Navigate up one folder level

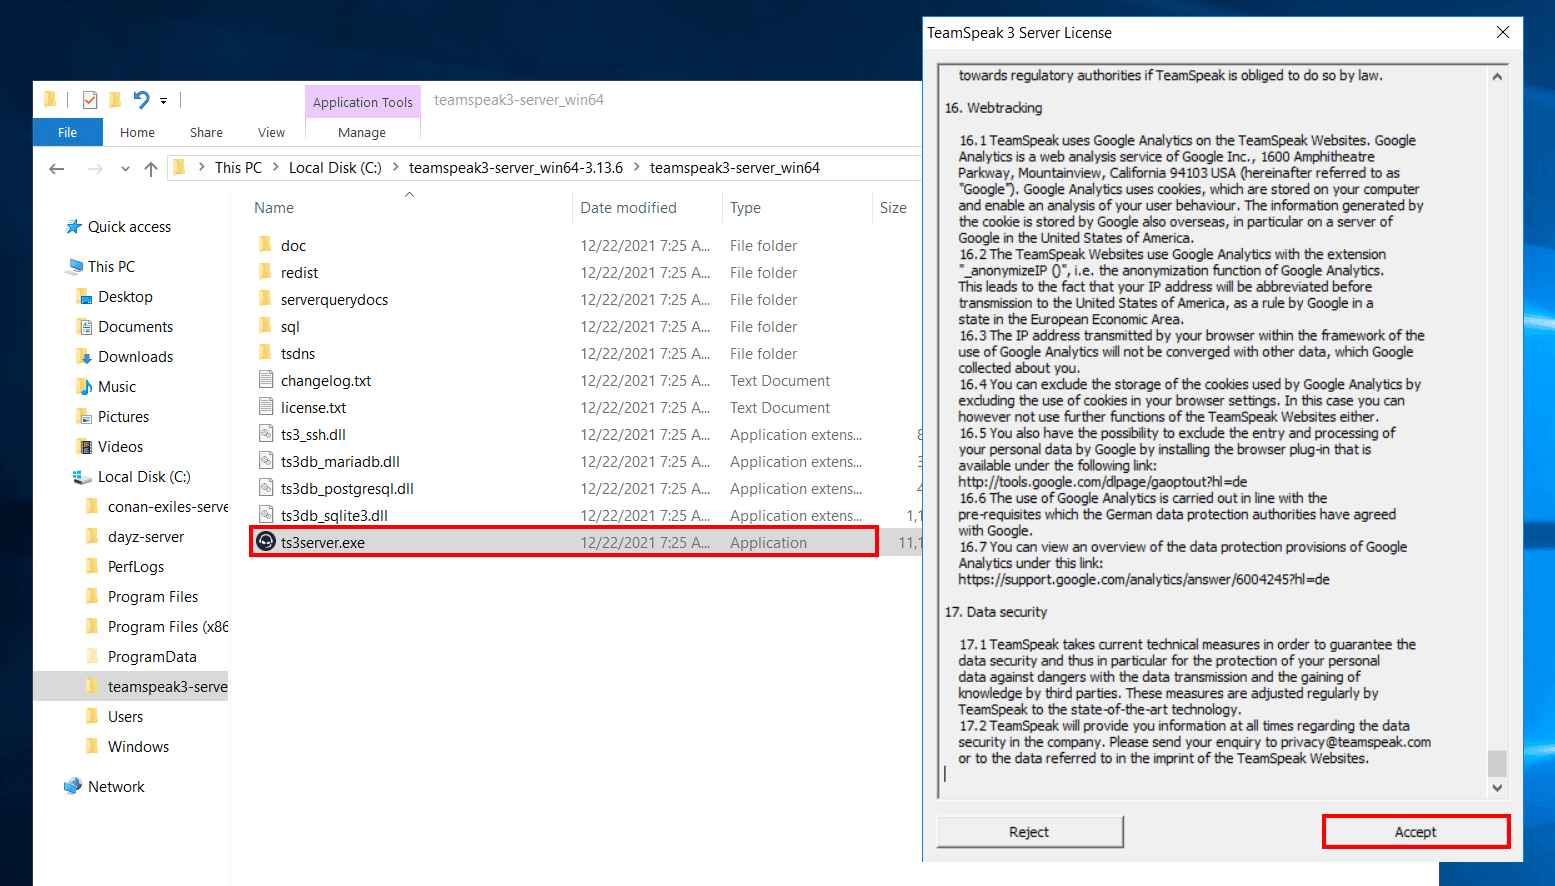[151, 168]
